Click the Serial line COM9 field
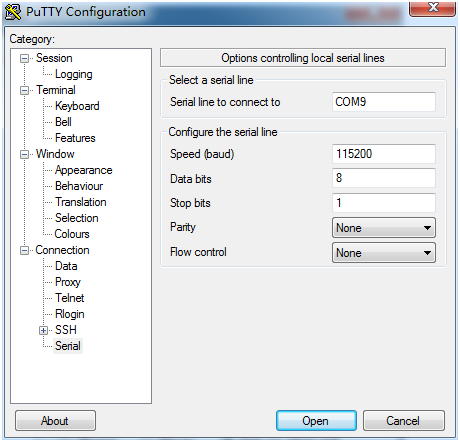This screenshot has height=442, width=460. click(384, 102)
